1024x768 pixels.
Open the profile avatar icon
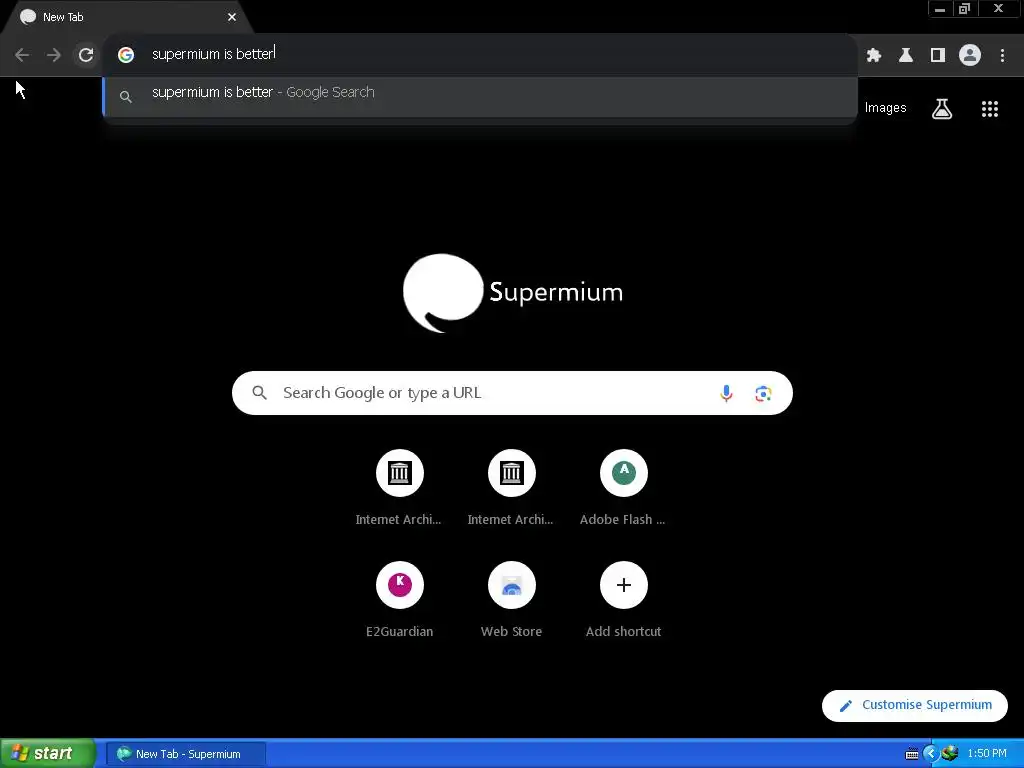[x=970, y=55]
